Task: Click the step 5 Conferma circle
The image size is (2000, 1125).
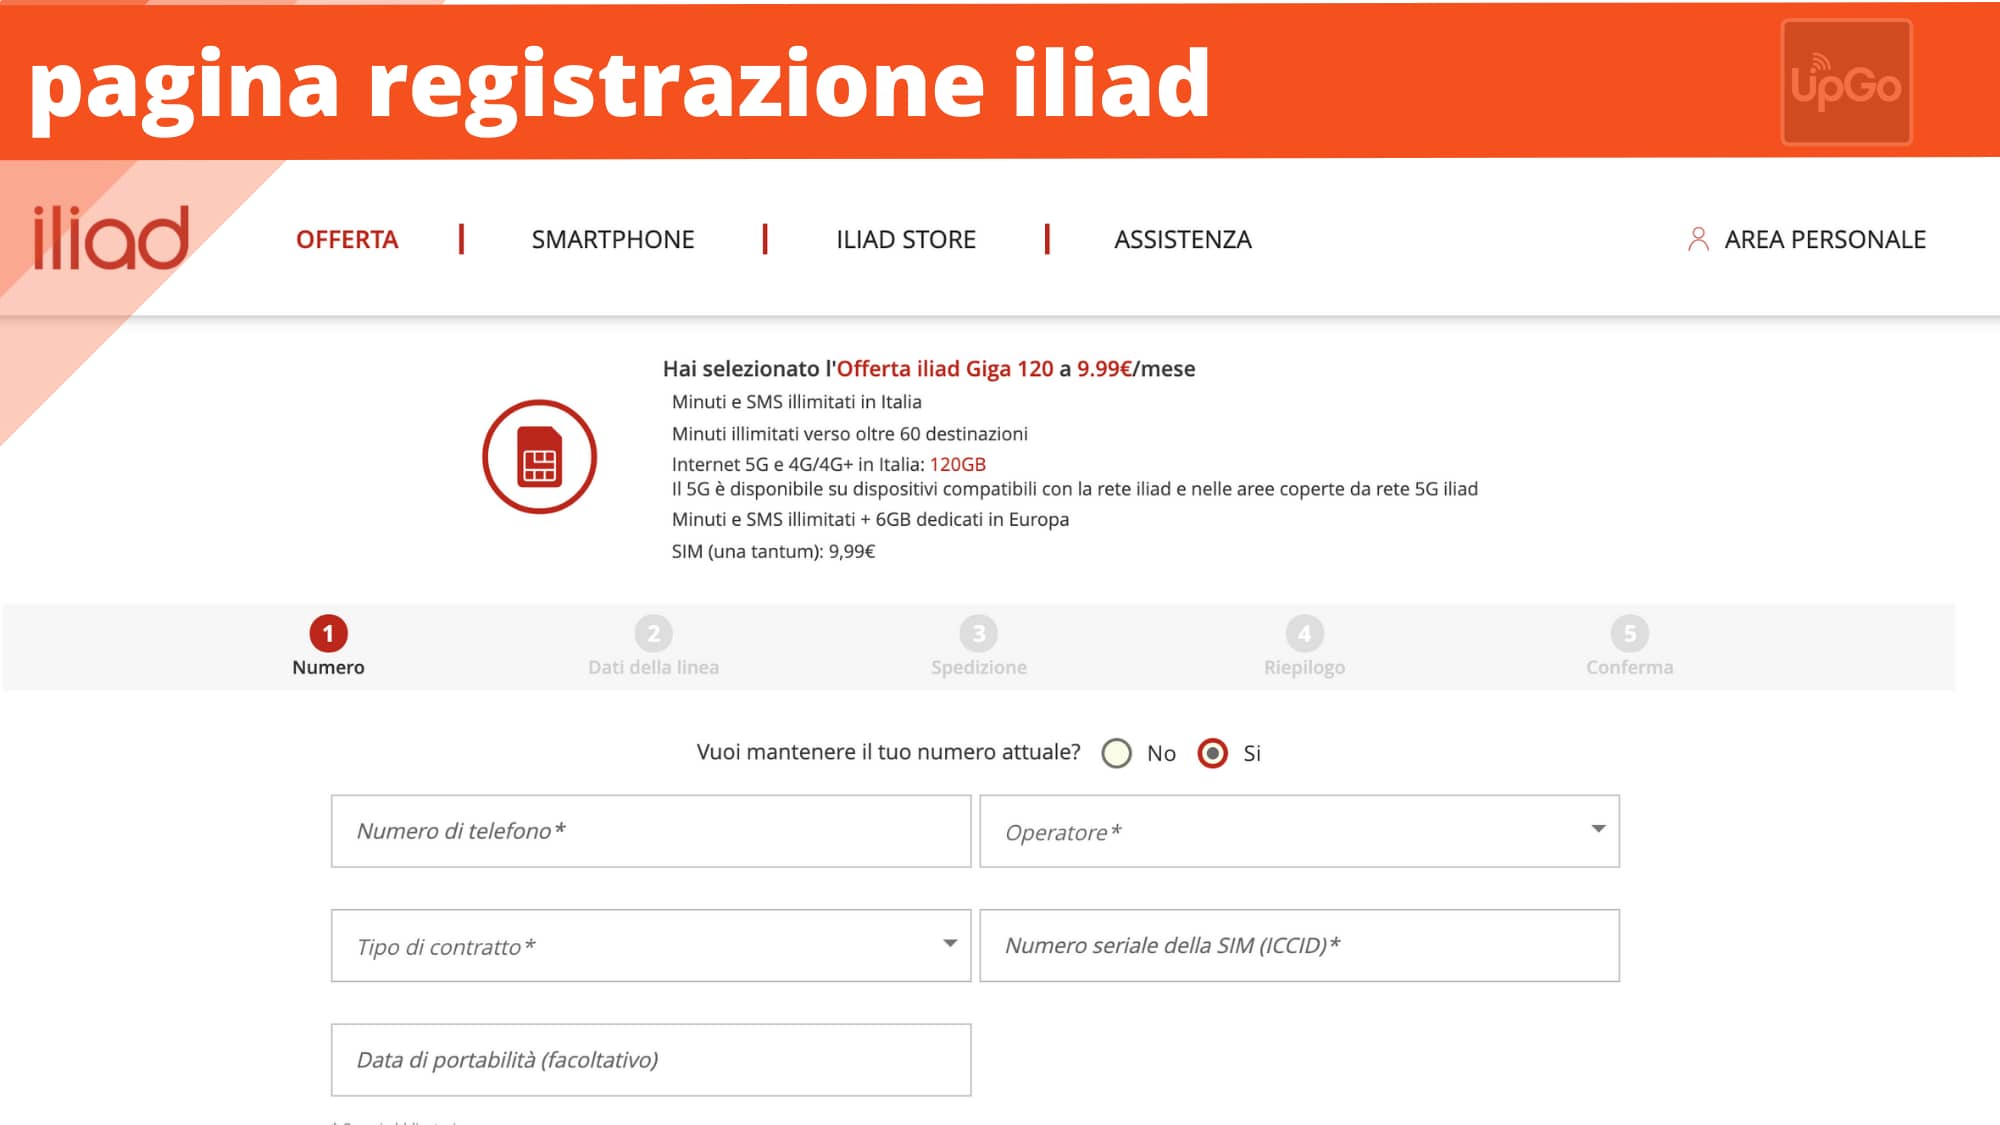Action: (1630, 633)
